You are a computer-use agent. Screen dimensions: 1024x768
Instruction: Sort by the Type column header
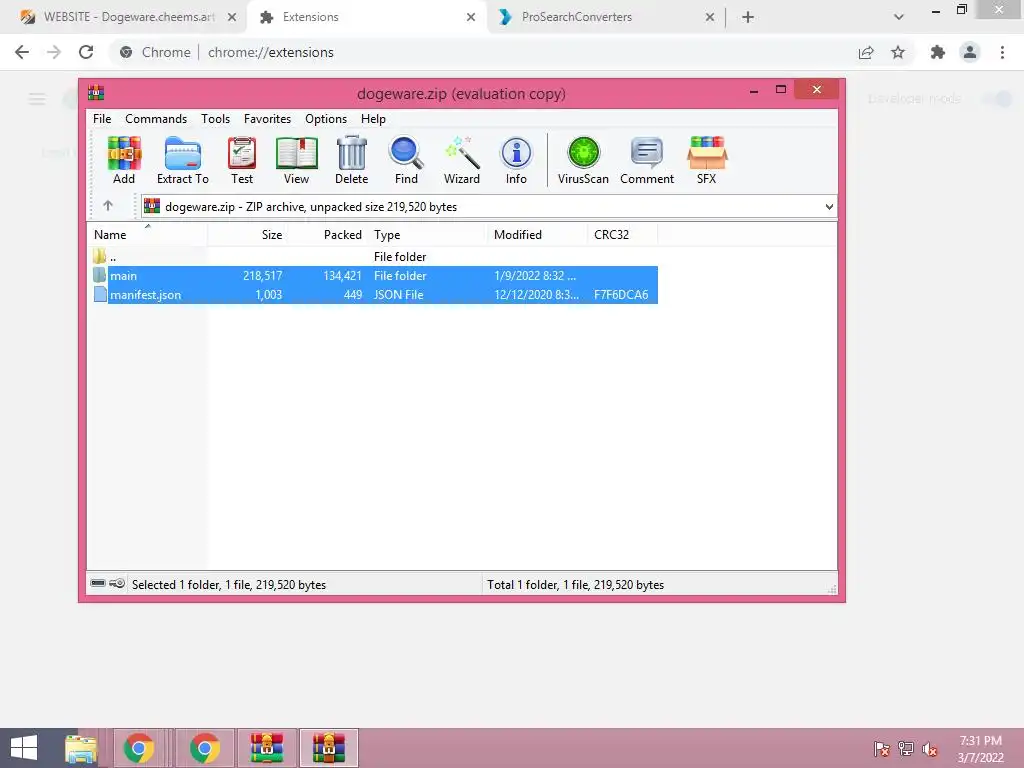pyautogui.click(x=428, y=234)
